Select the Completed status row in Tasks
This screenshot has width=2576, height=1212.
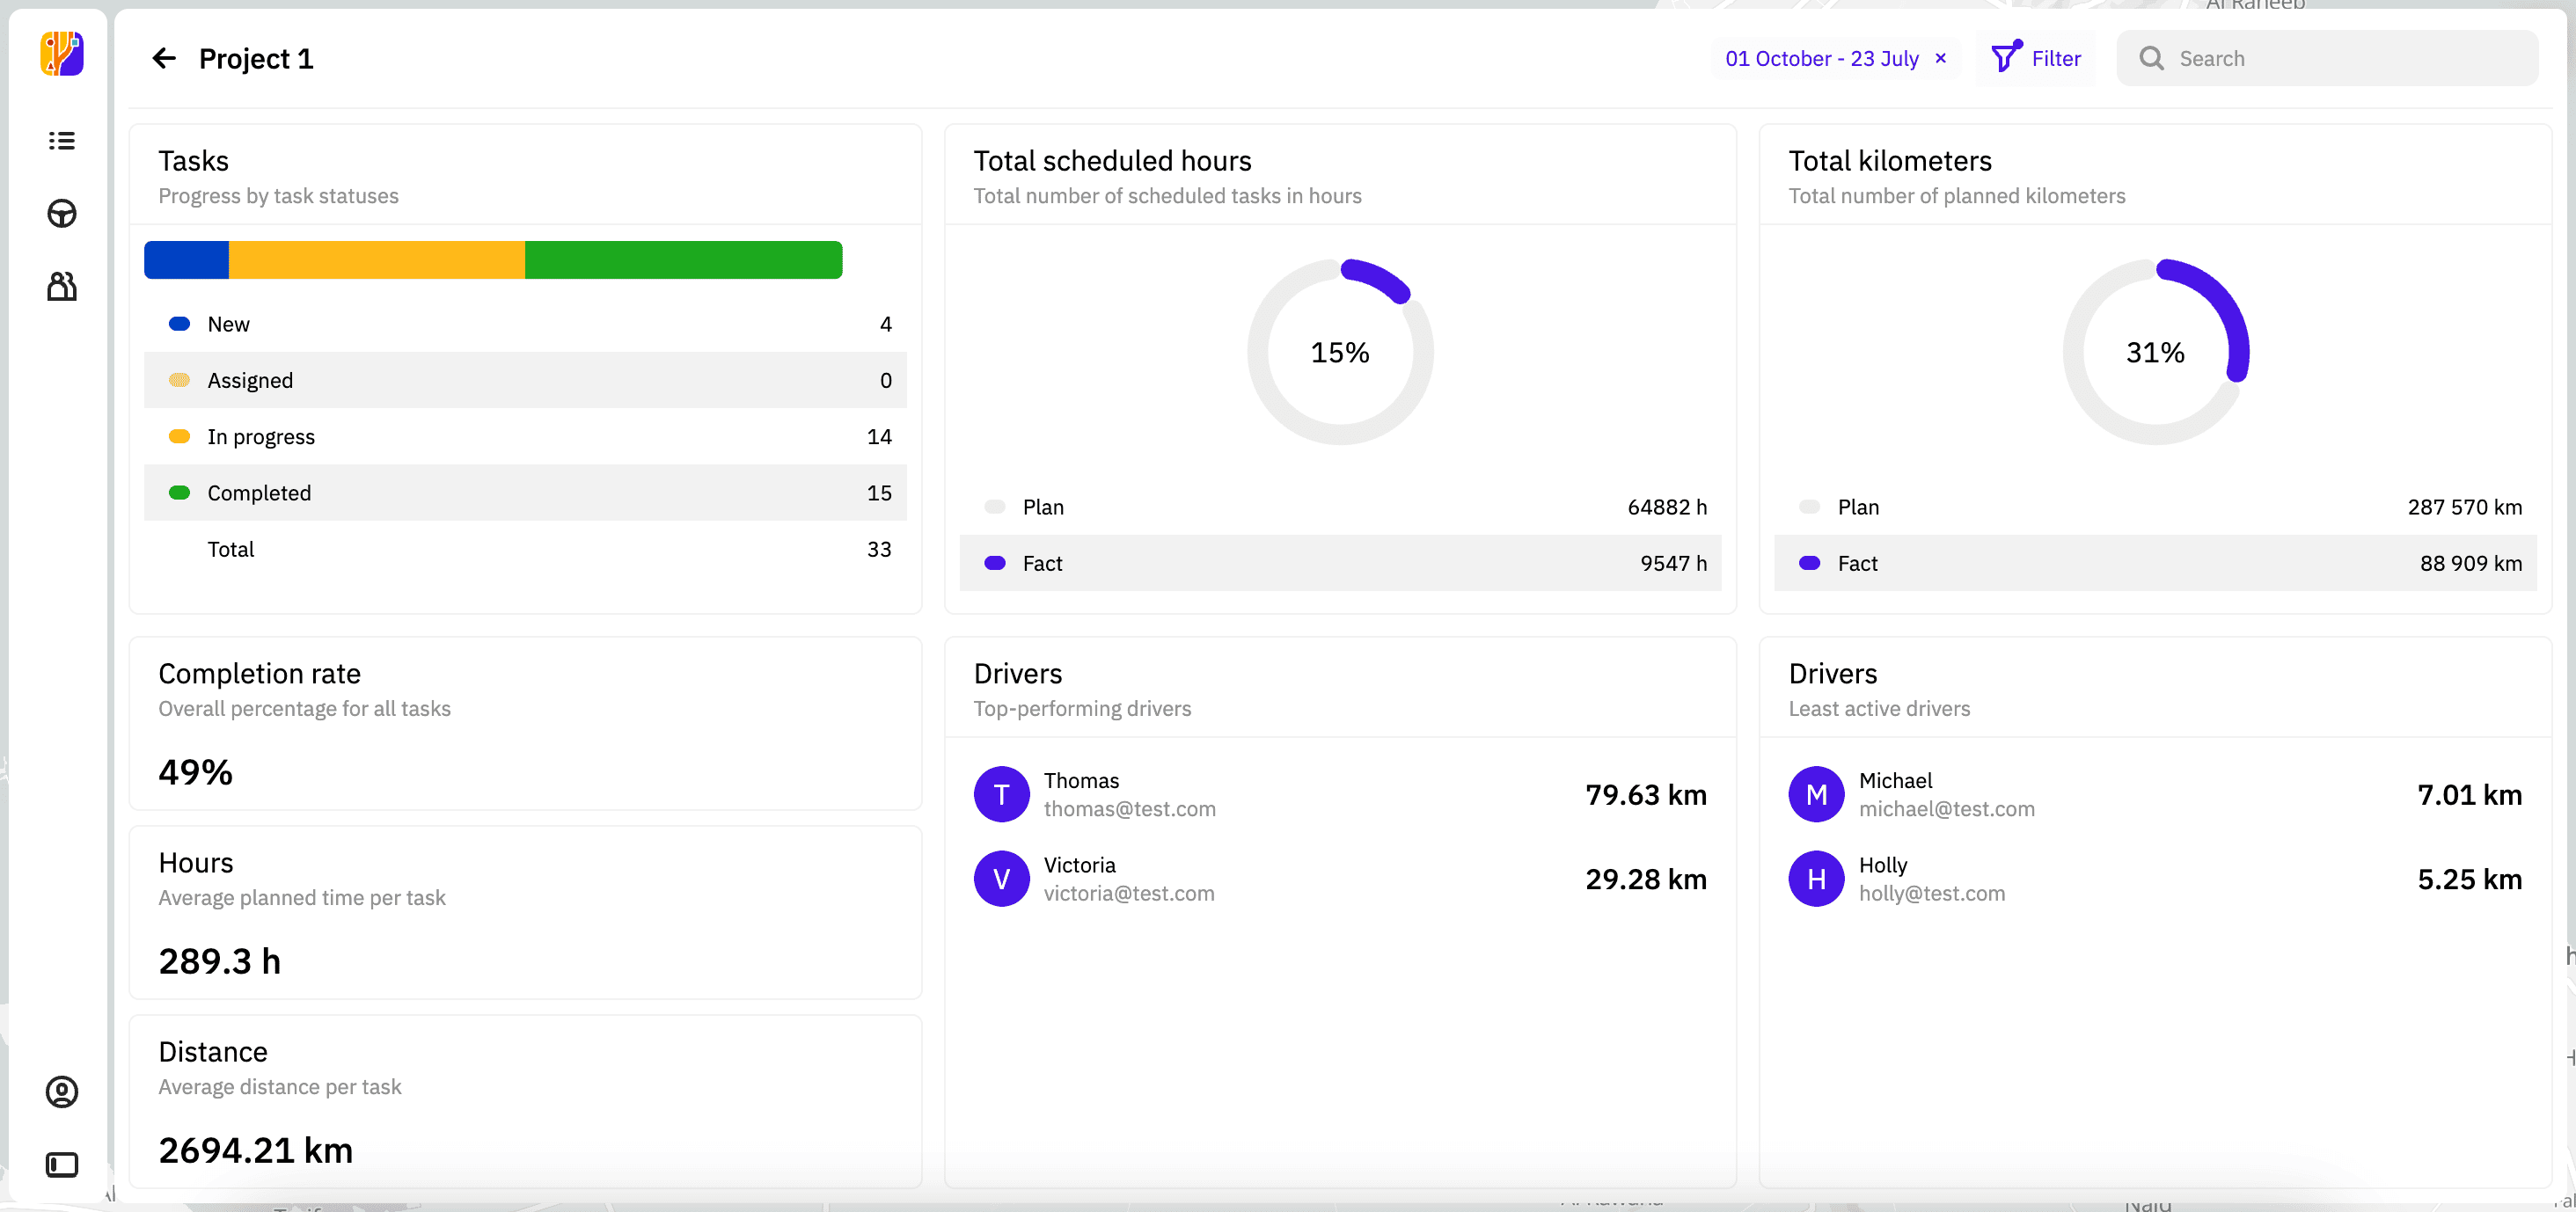tap(525, 492)
